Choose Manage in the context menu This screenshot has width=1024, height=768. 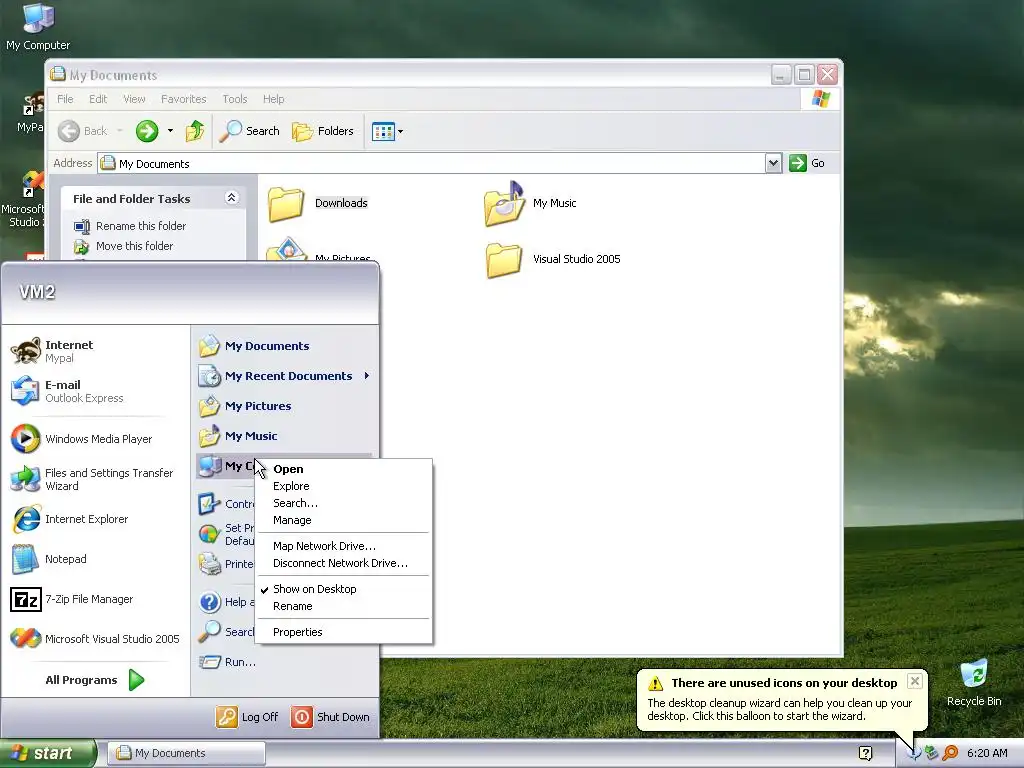coord(344,520)
